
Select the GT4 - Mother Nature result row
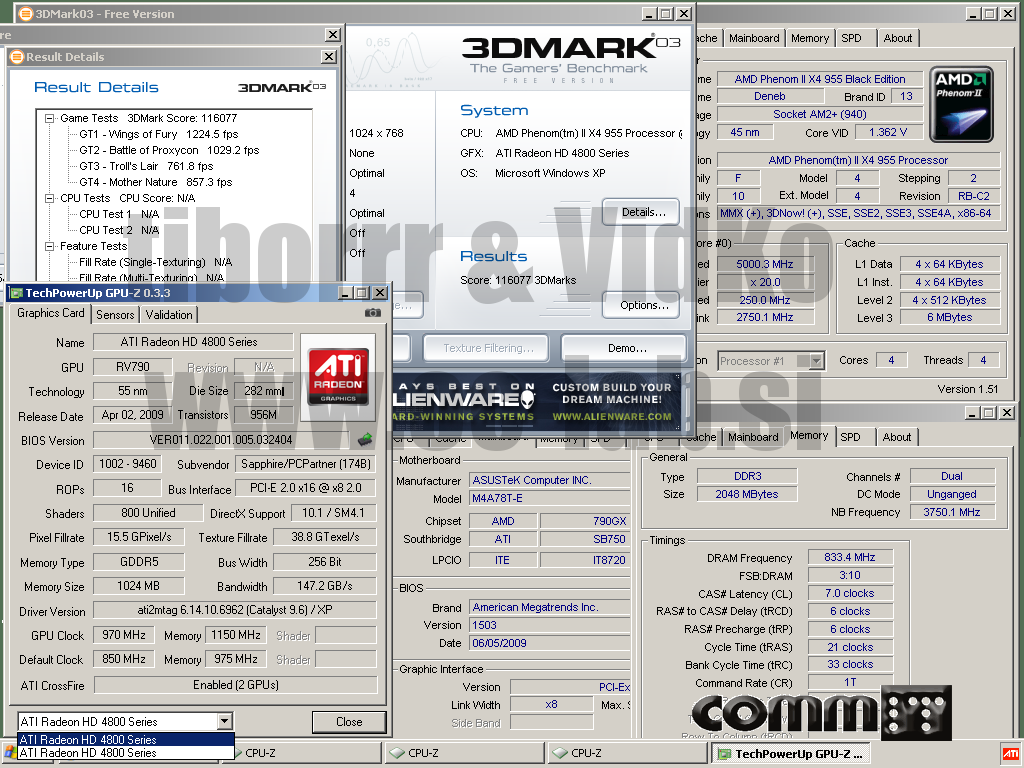(x=155, y=182)
